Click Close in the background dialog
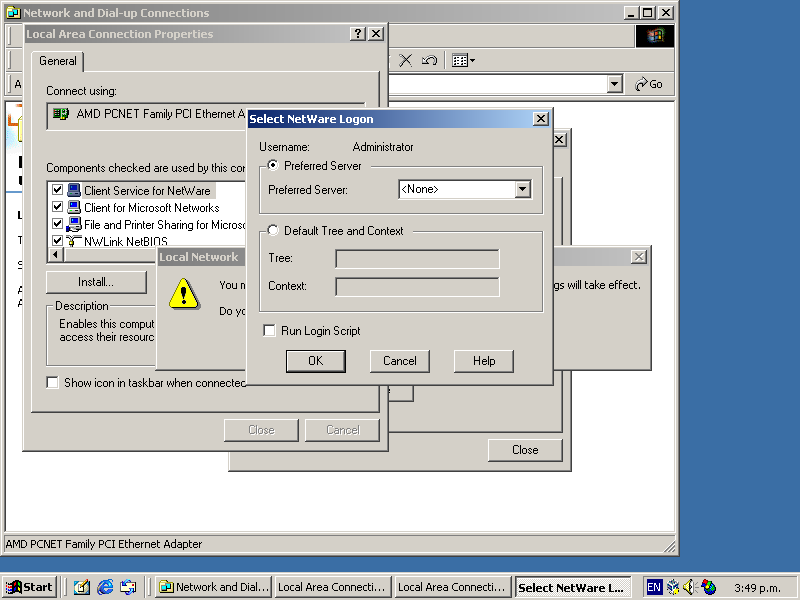The width and height of the screenshot is (800, 600). coord(525,450)
